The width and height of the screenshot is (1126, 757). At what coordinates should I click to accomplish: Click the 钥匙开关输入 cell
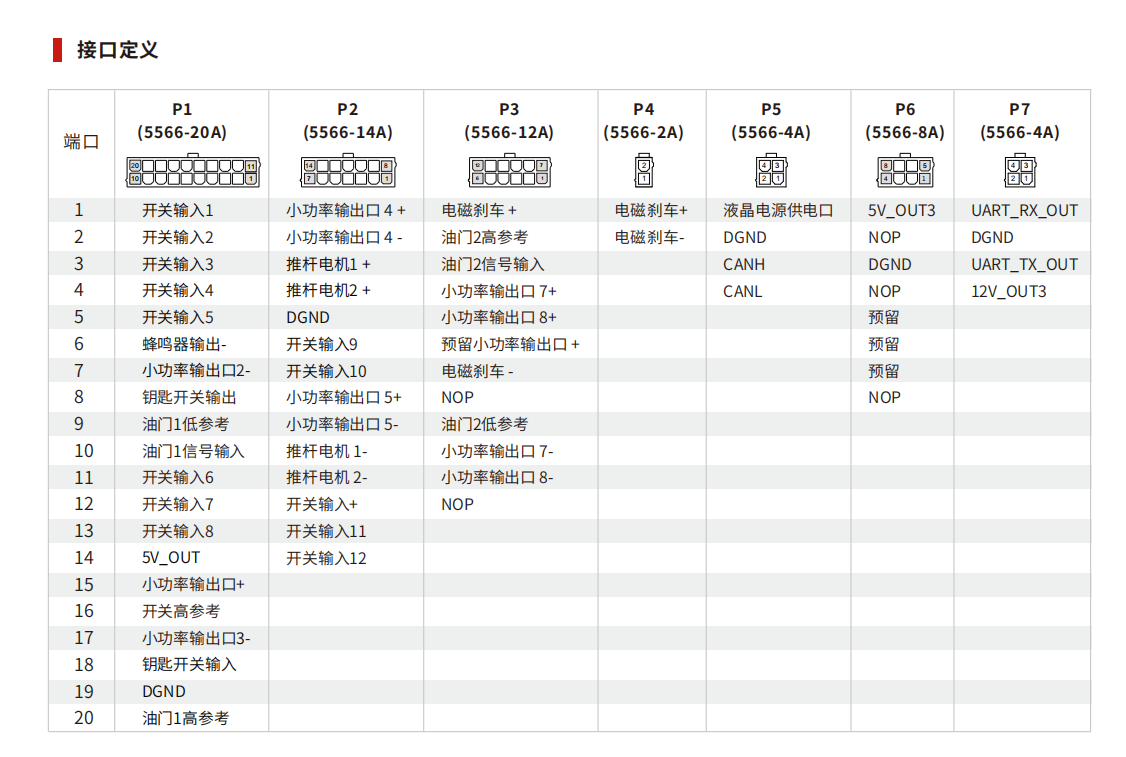(189, 665)
